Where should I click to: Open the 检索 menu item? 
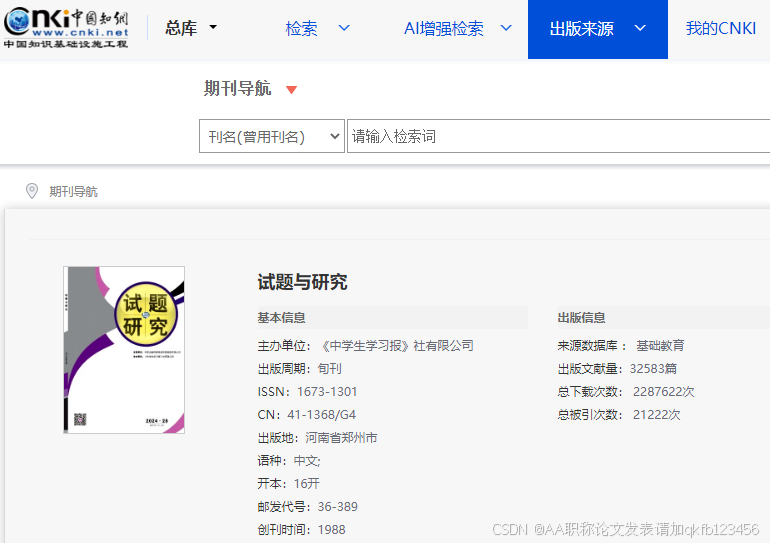302,28
